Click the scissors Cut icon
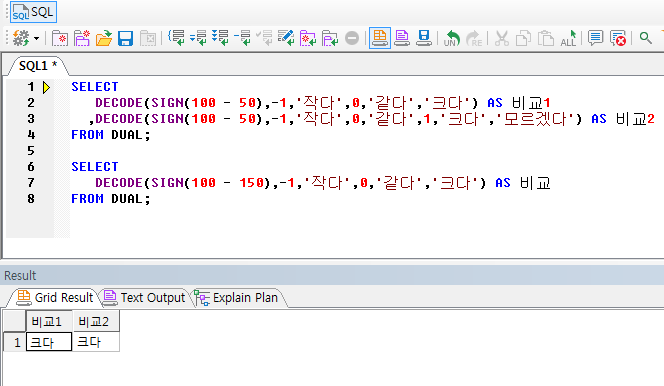This screenshot has width=664, height=386. (x=502, y=38)
